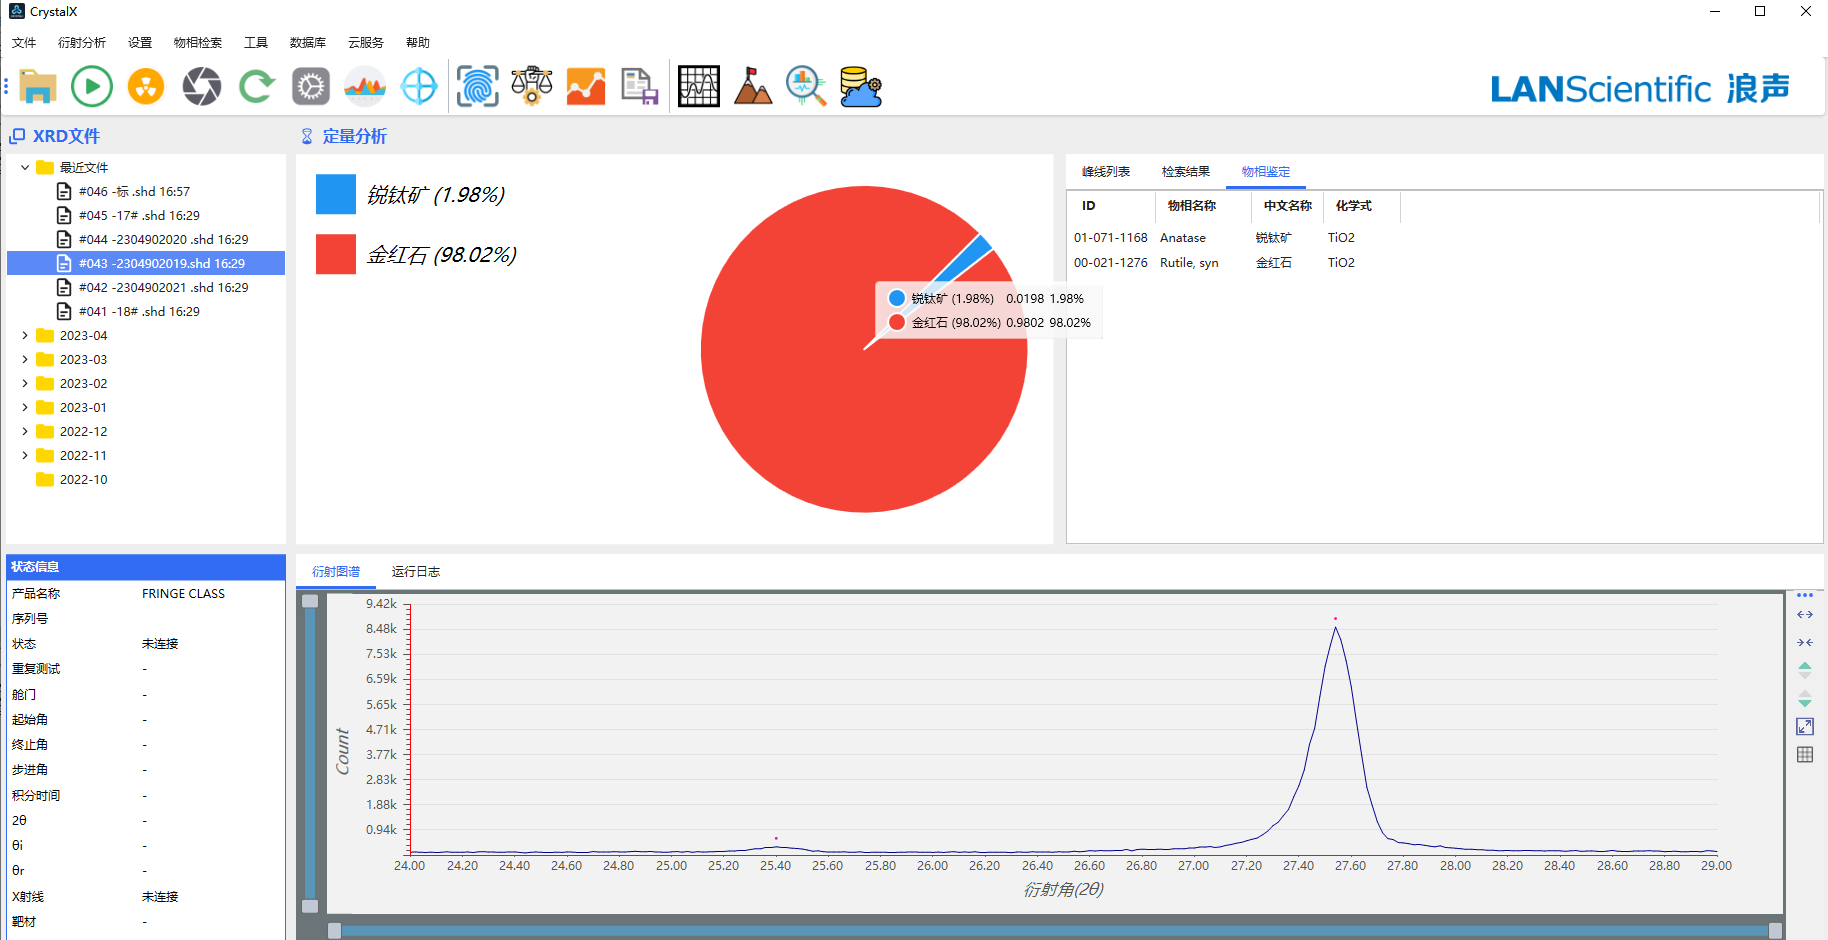
Task: Toggle the chart grid lines icon
Action: click(x=1805, y=755)
